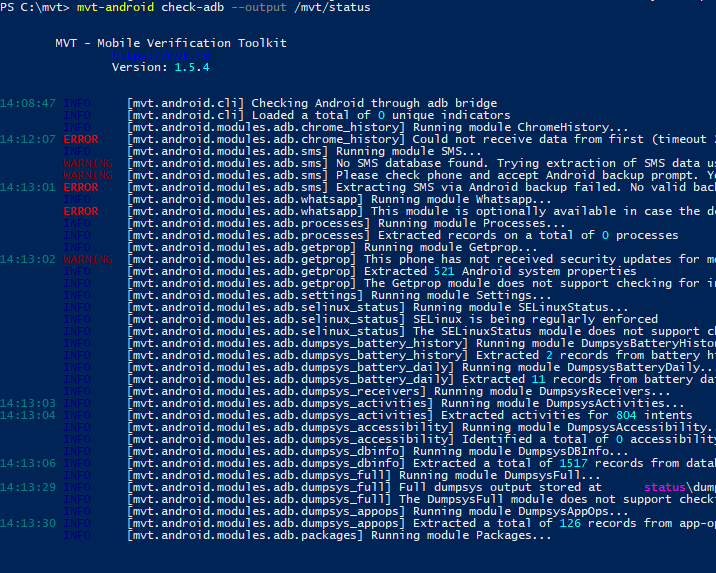Click the 126 records count

pyautogui.click(x=570, y=523)
